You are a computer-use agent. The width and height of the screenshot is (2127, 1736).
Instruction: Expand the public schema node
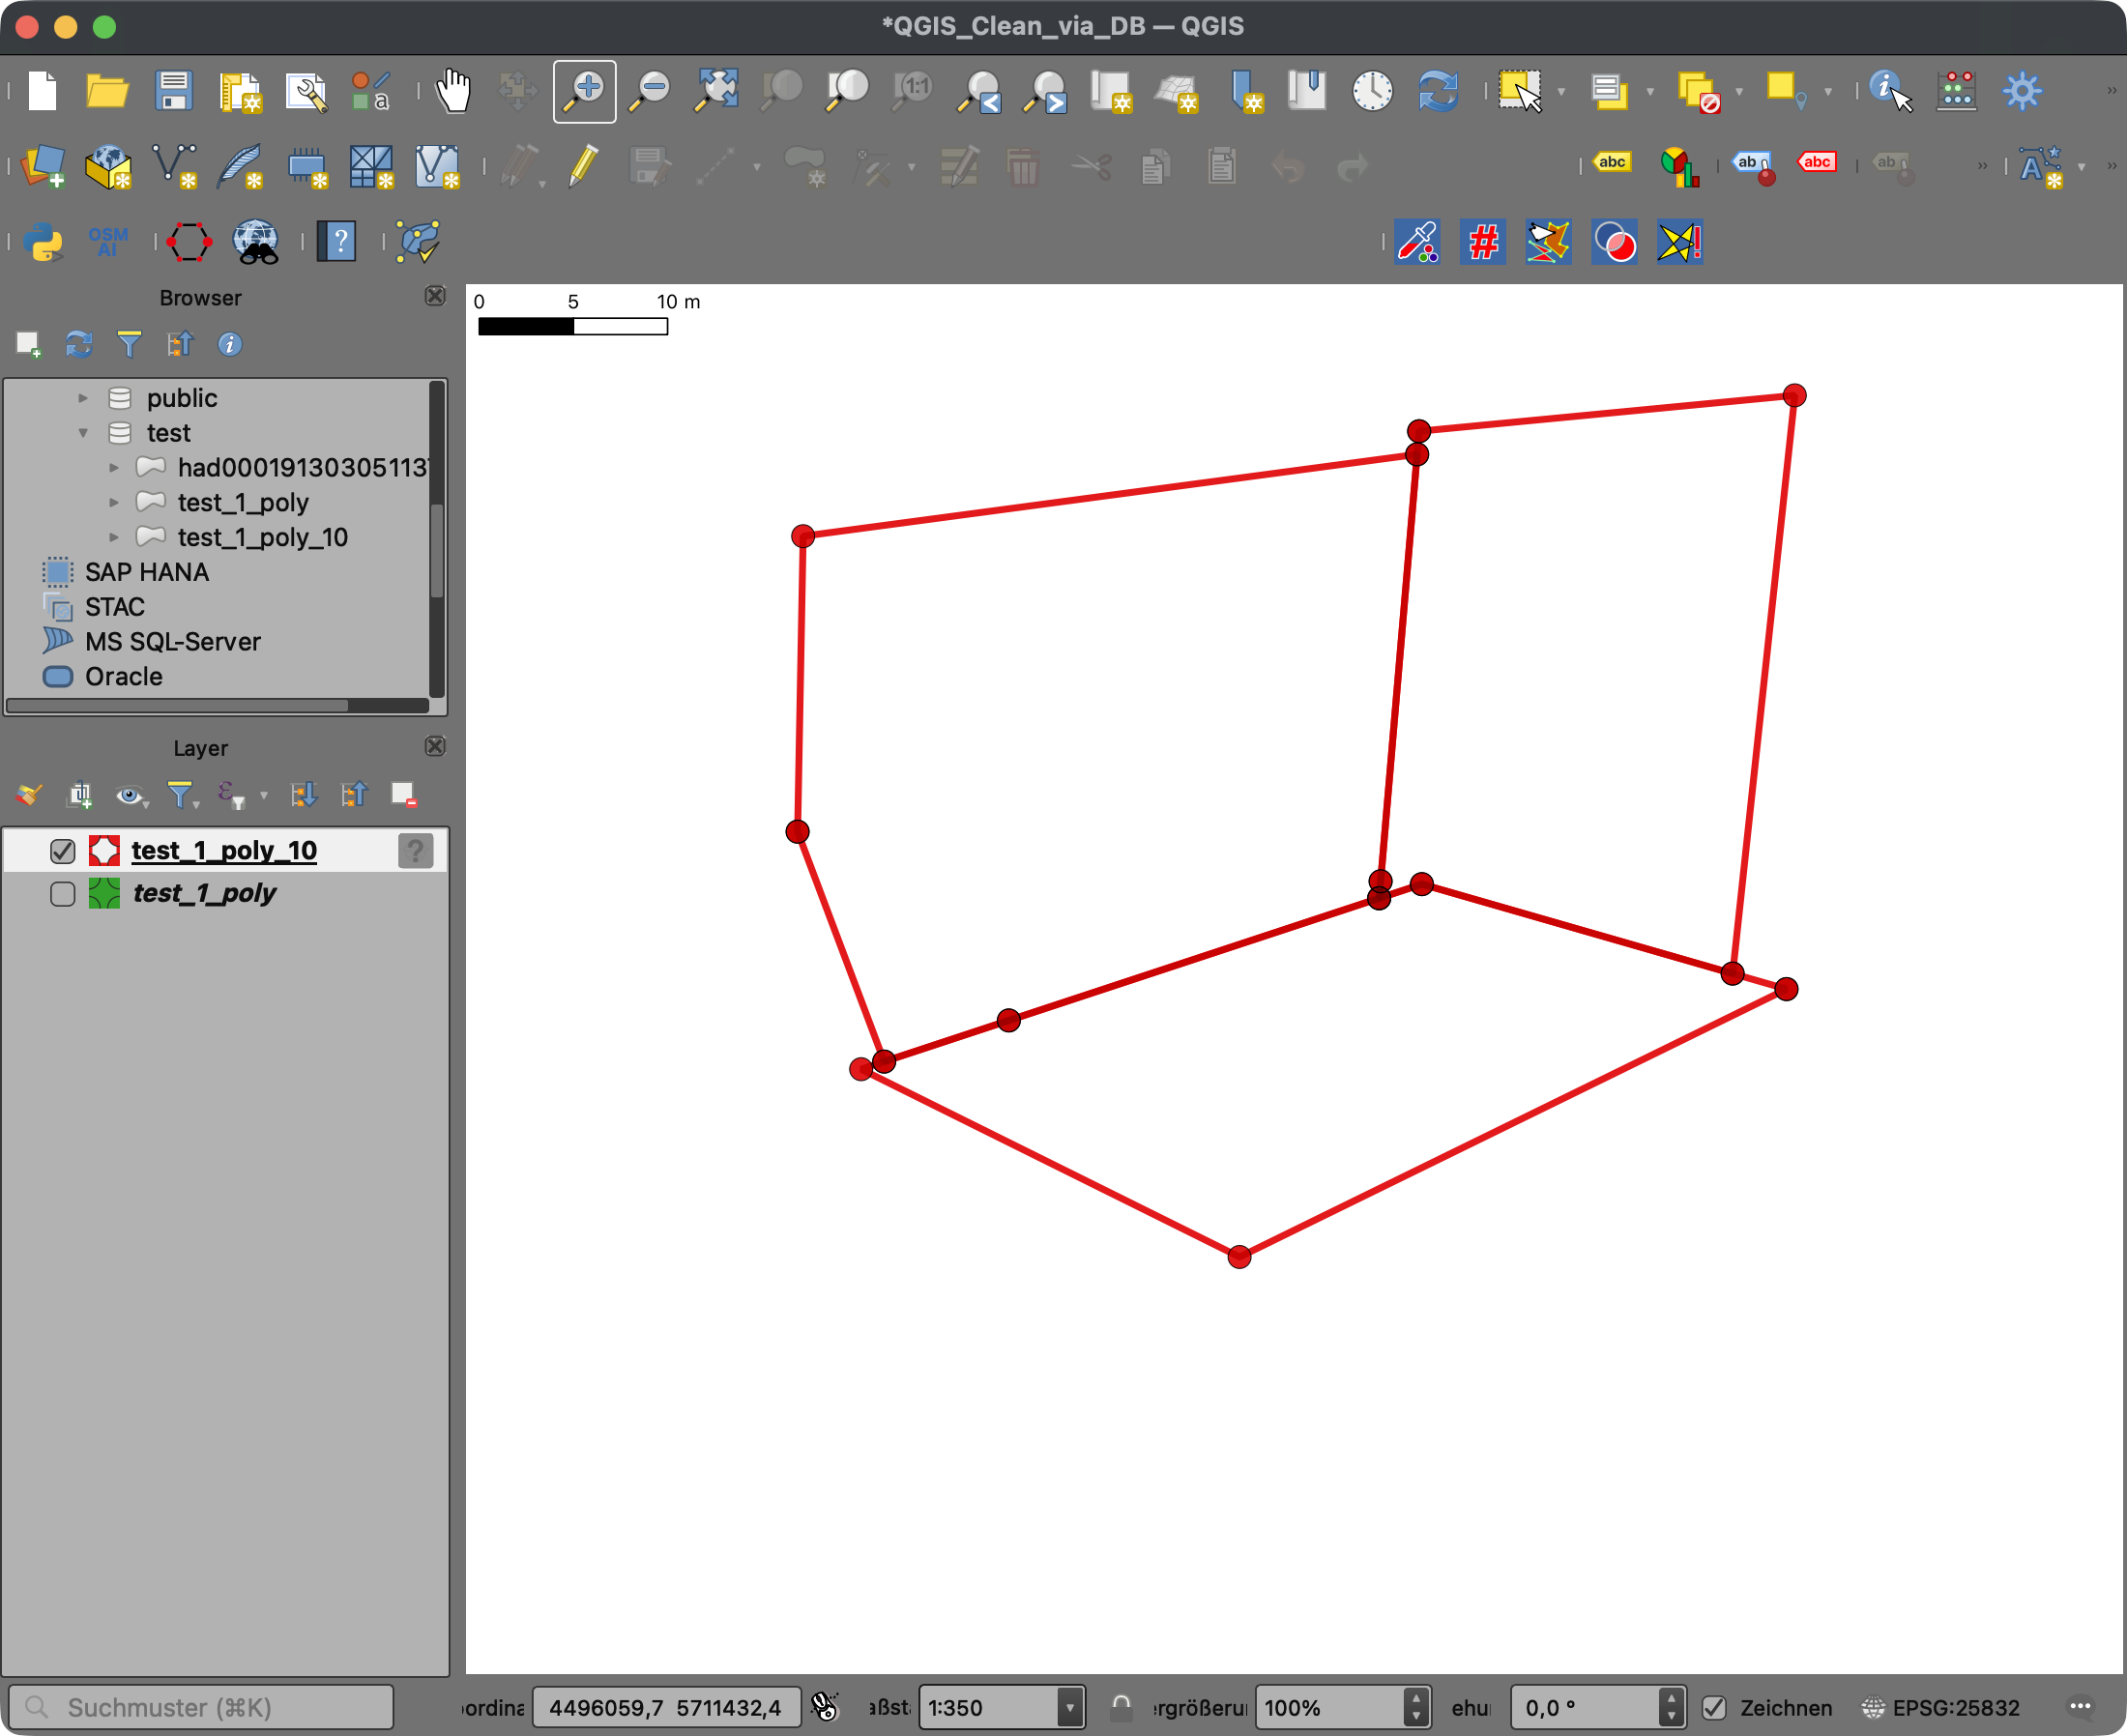[83, 398]
